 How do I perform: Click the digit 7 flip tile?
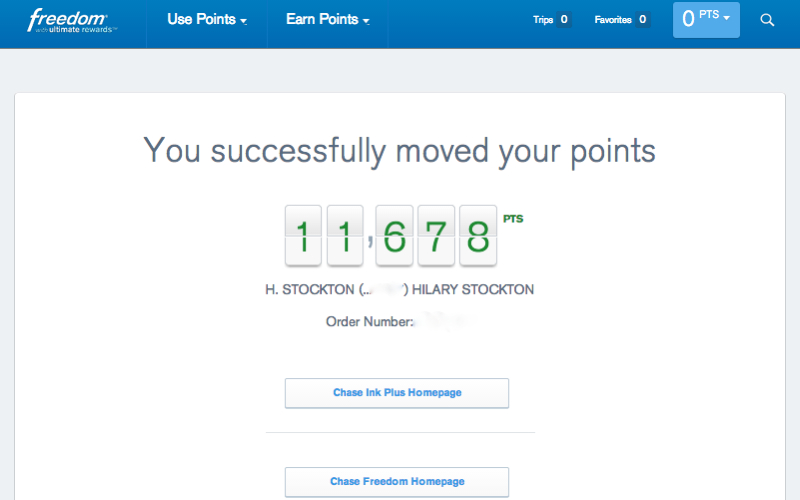pos(436,236)
